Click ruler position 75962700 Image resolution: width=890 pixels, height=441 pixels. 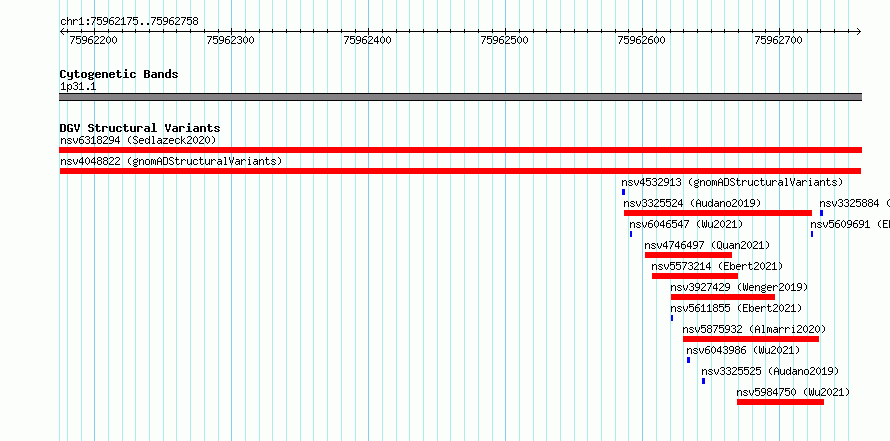click(x=779, y=40)
